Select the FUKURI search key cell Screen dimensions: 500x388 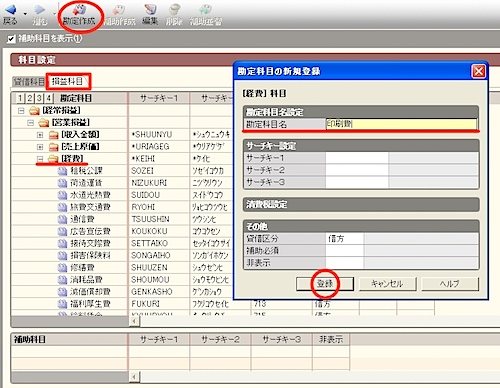coord(159,304)
